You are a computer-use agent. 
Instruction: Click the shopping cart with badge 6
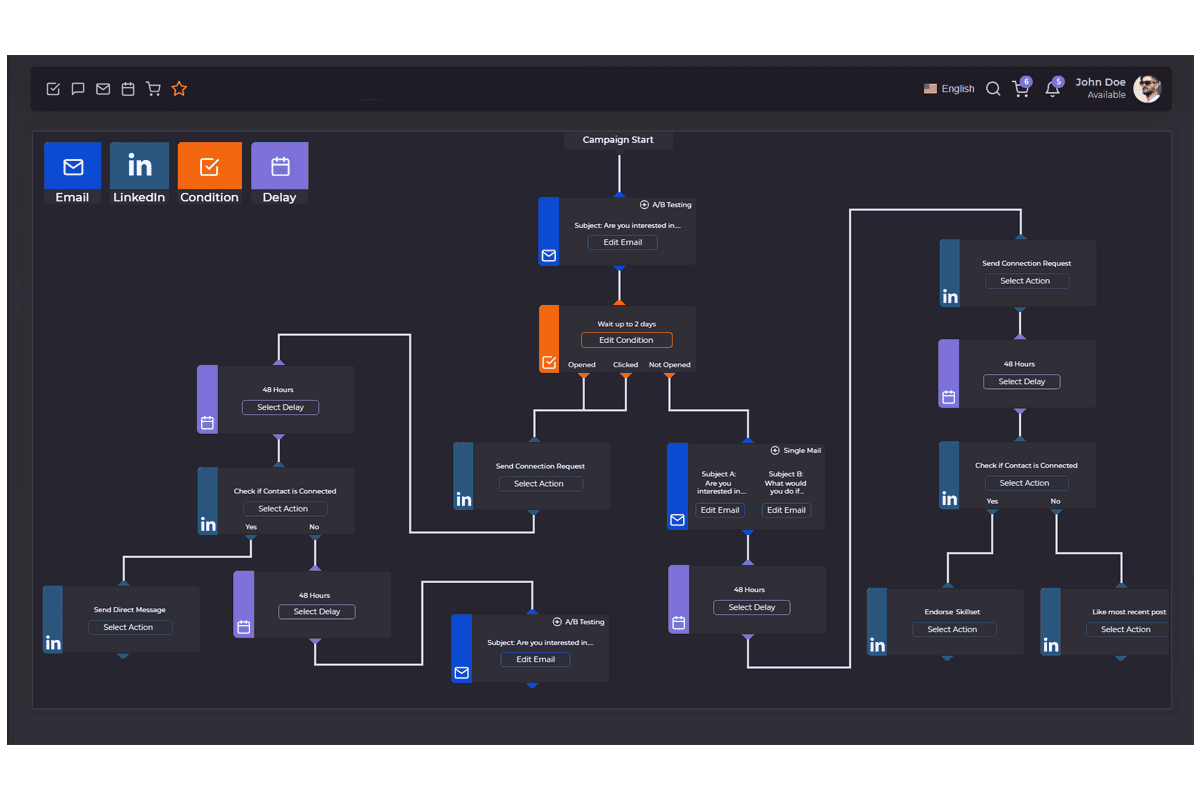(x=1021, y=89)
